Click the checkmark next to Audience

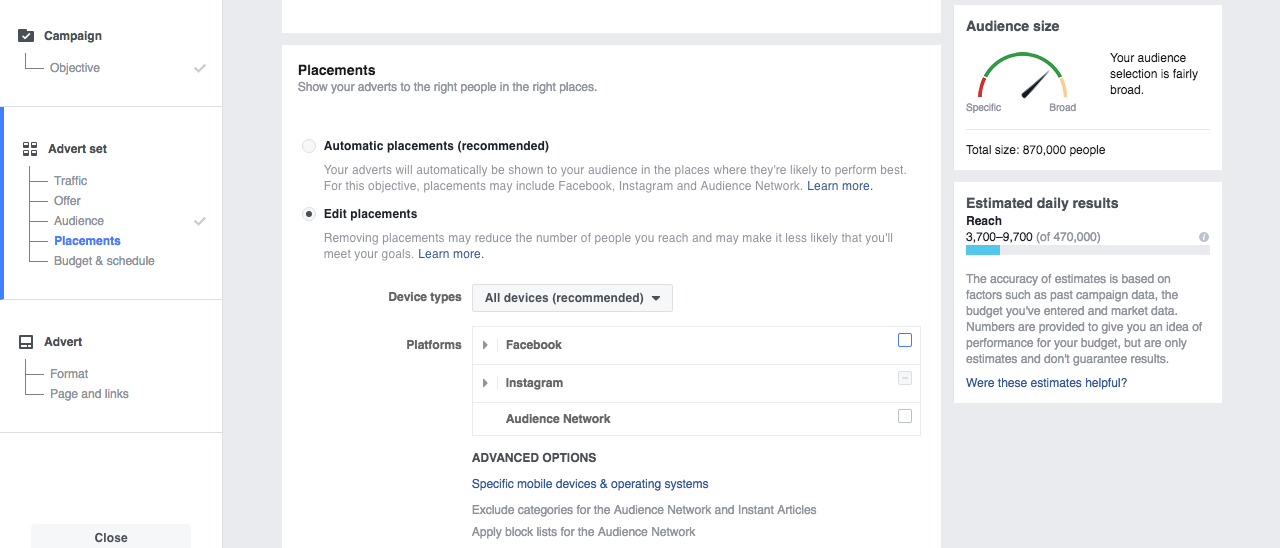coord(200,221)
